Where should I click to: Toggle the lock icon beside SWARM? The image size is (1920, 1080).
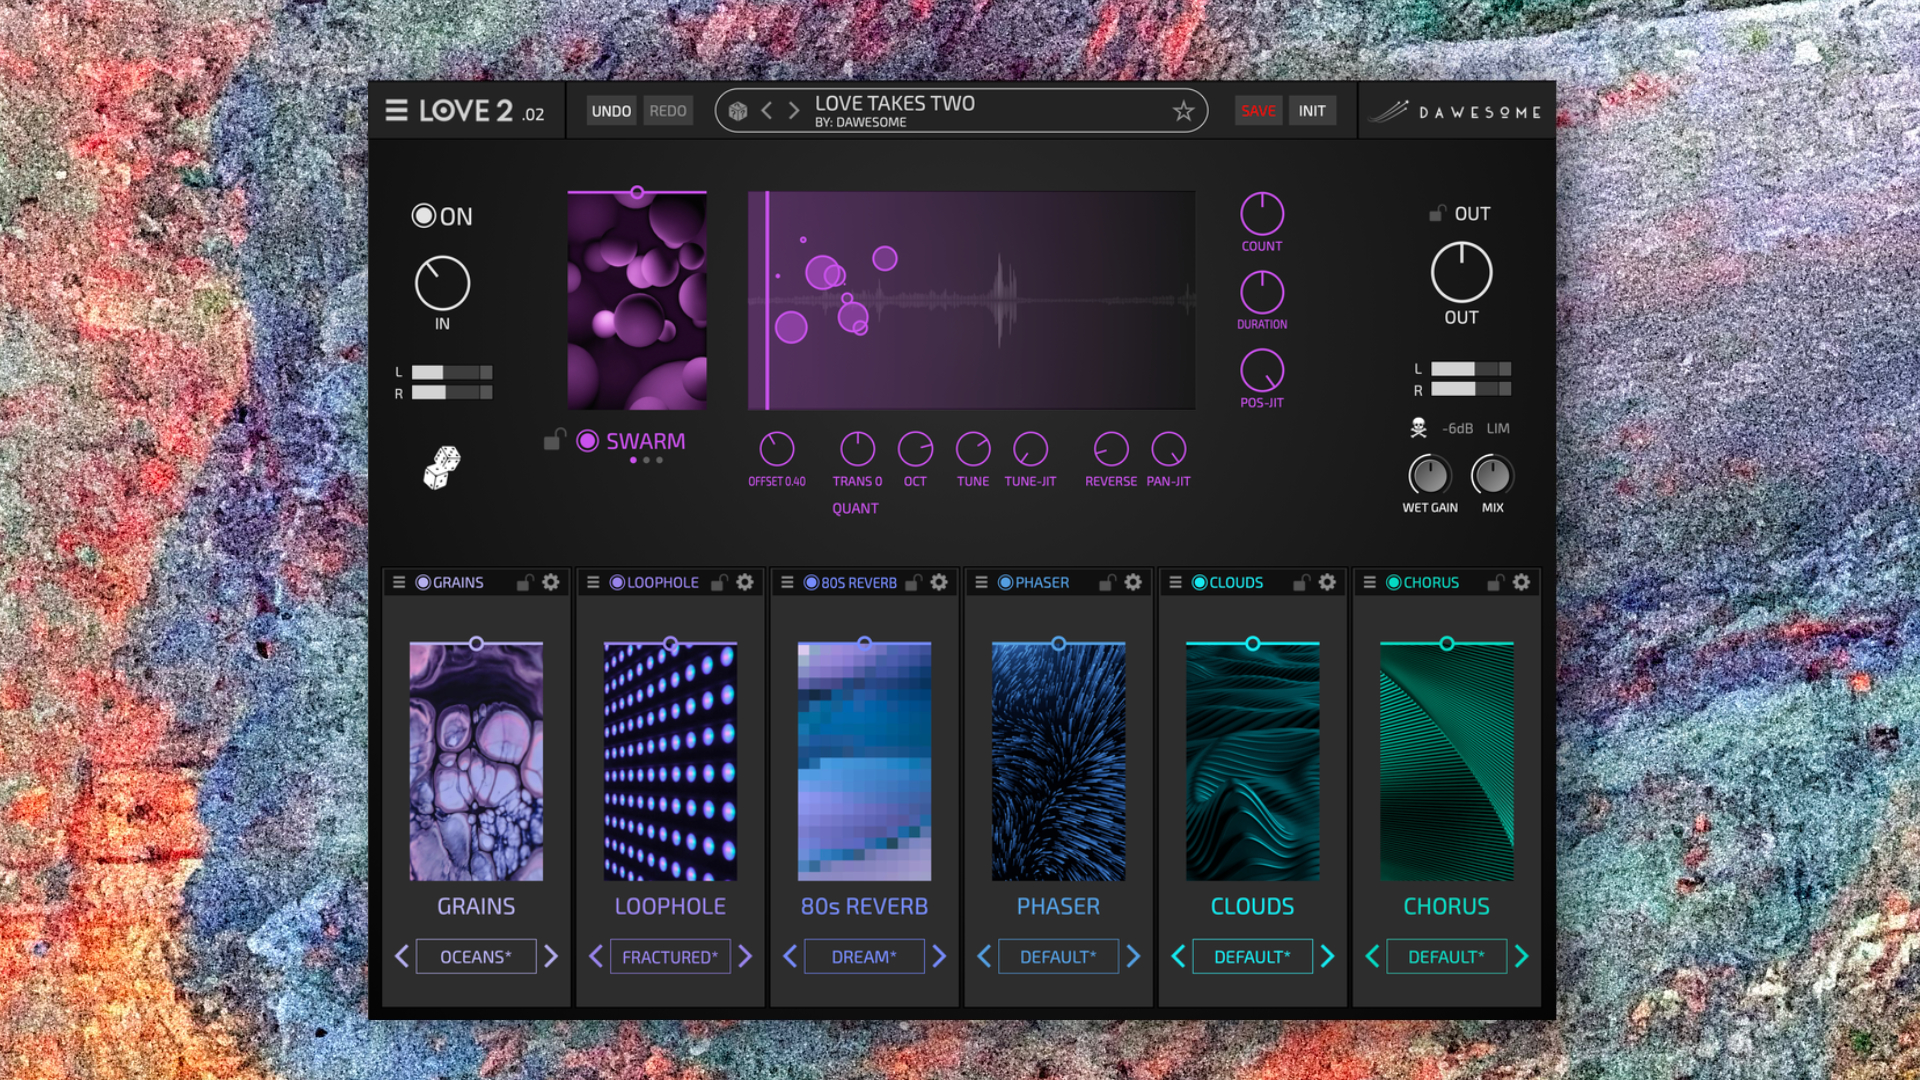click(x=554, y=439)
